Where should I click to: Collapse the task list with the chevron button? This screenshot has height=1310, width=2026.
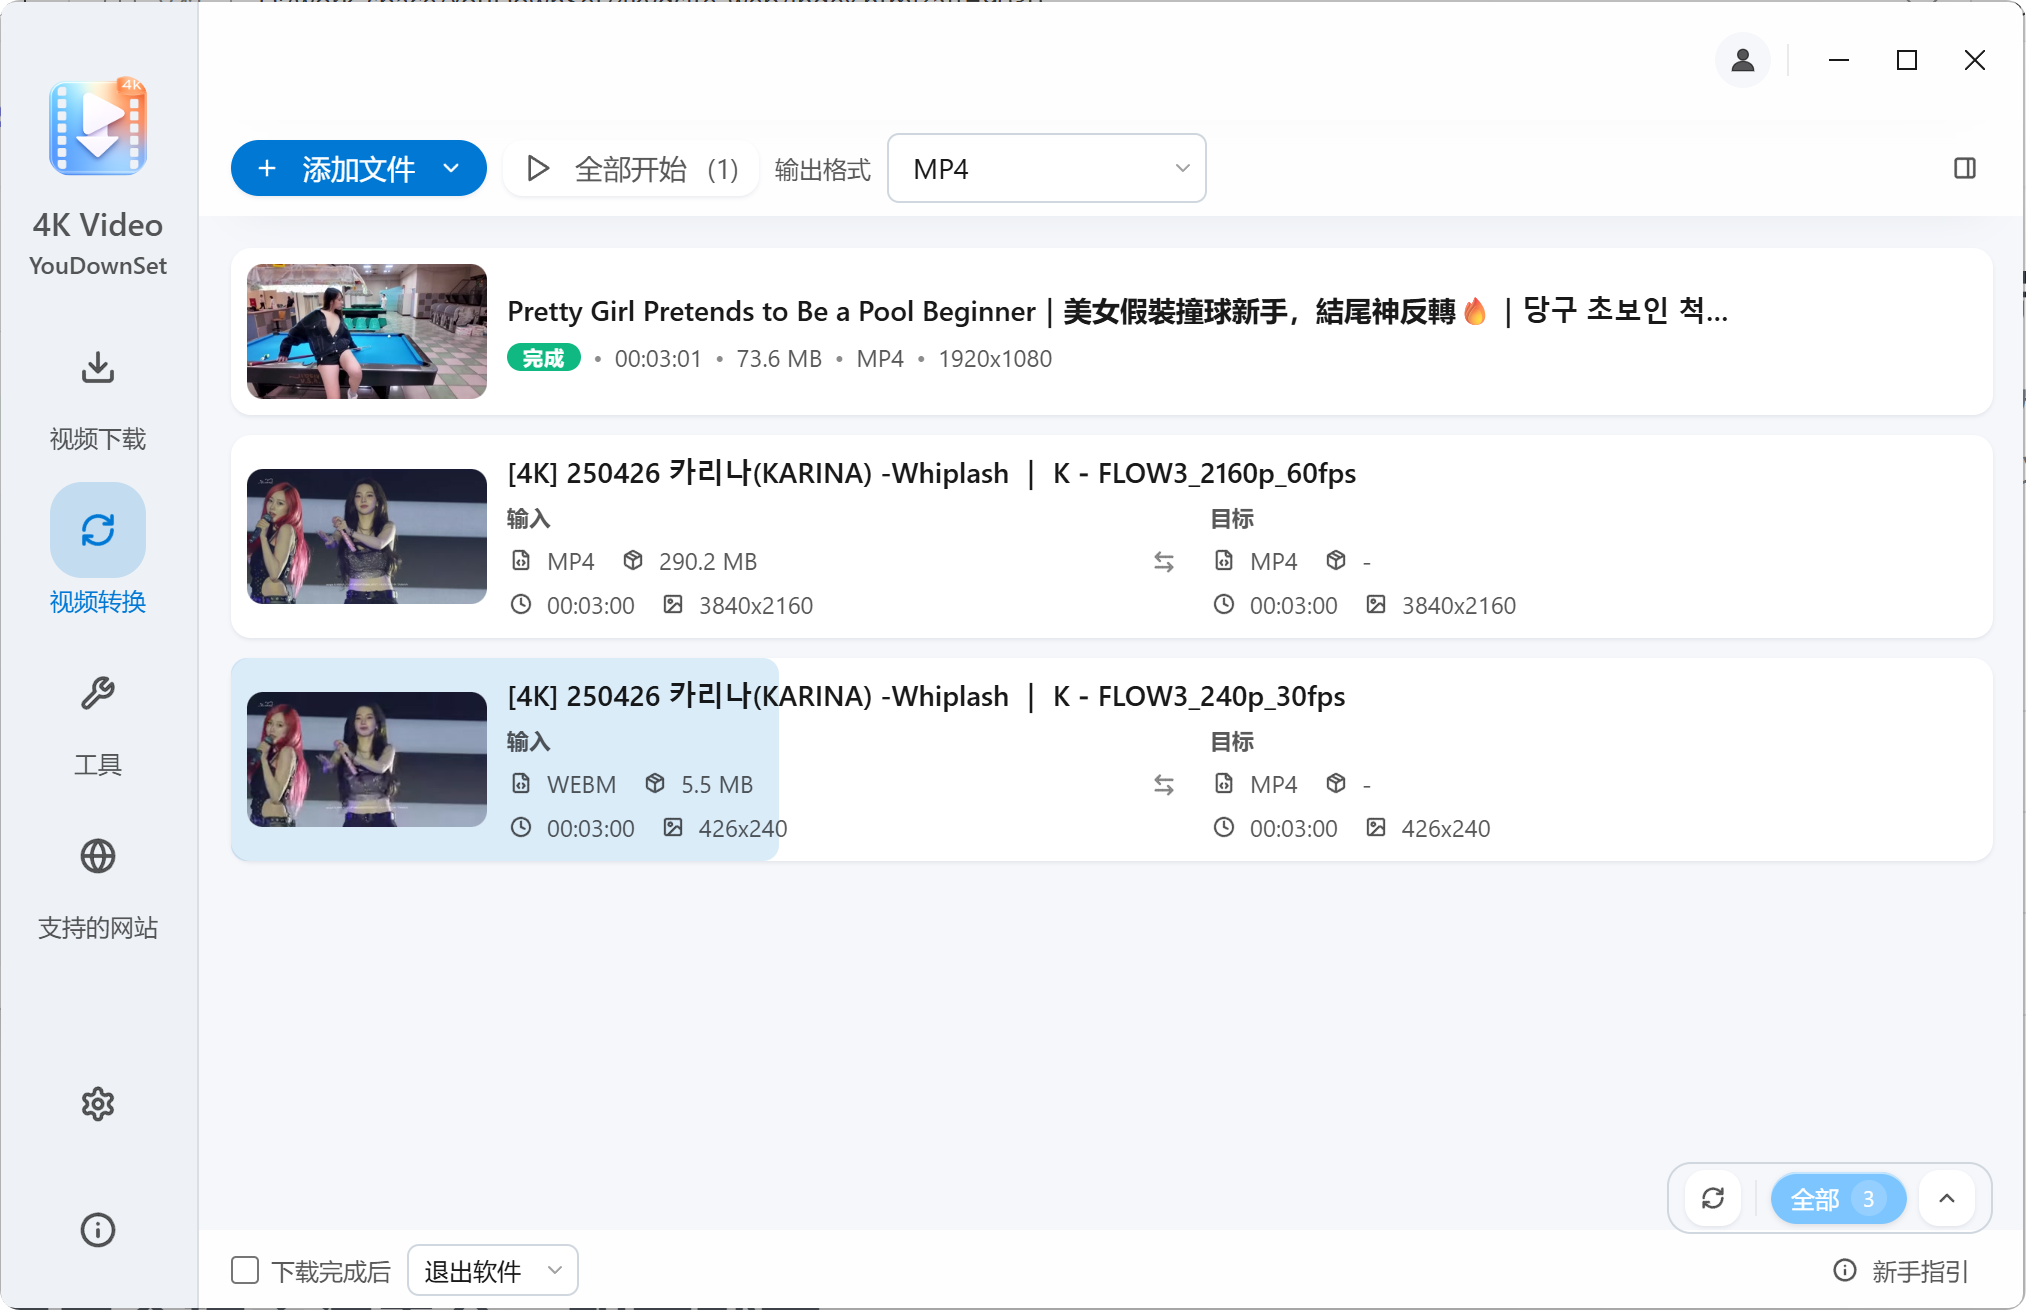(x=1946, y=1198)
